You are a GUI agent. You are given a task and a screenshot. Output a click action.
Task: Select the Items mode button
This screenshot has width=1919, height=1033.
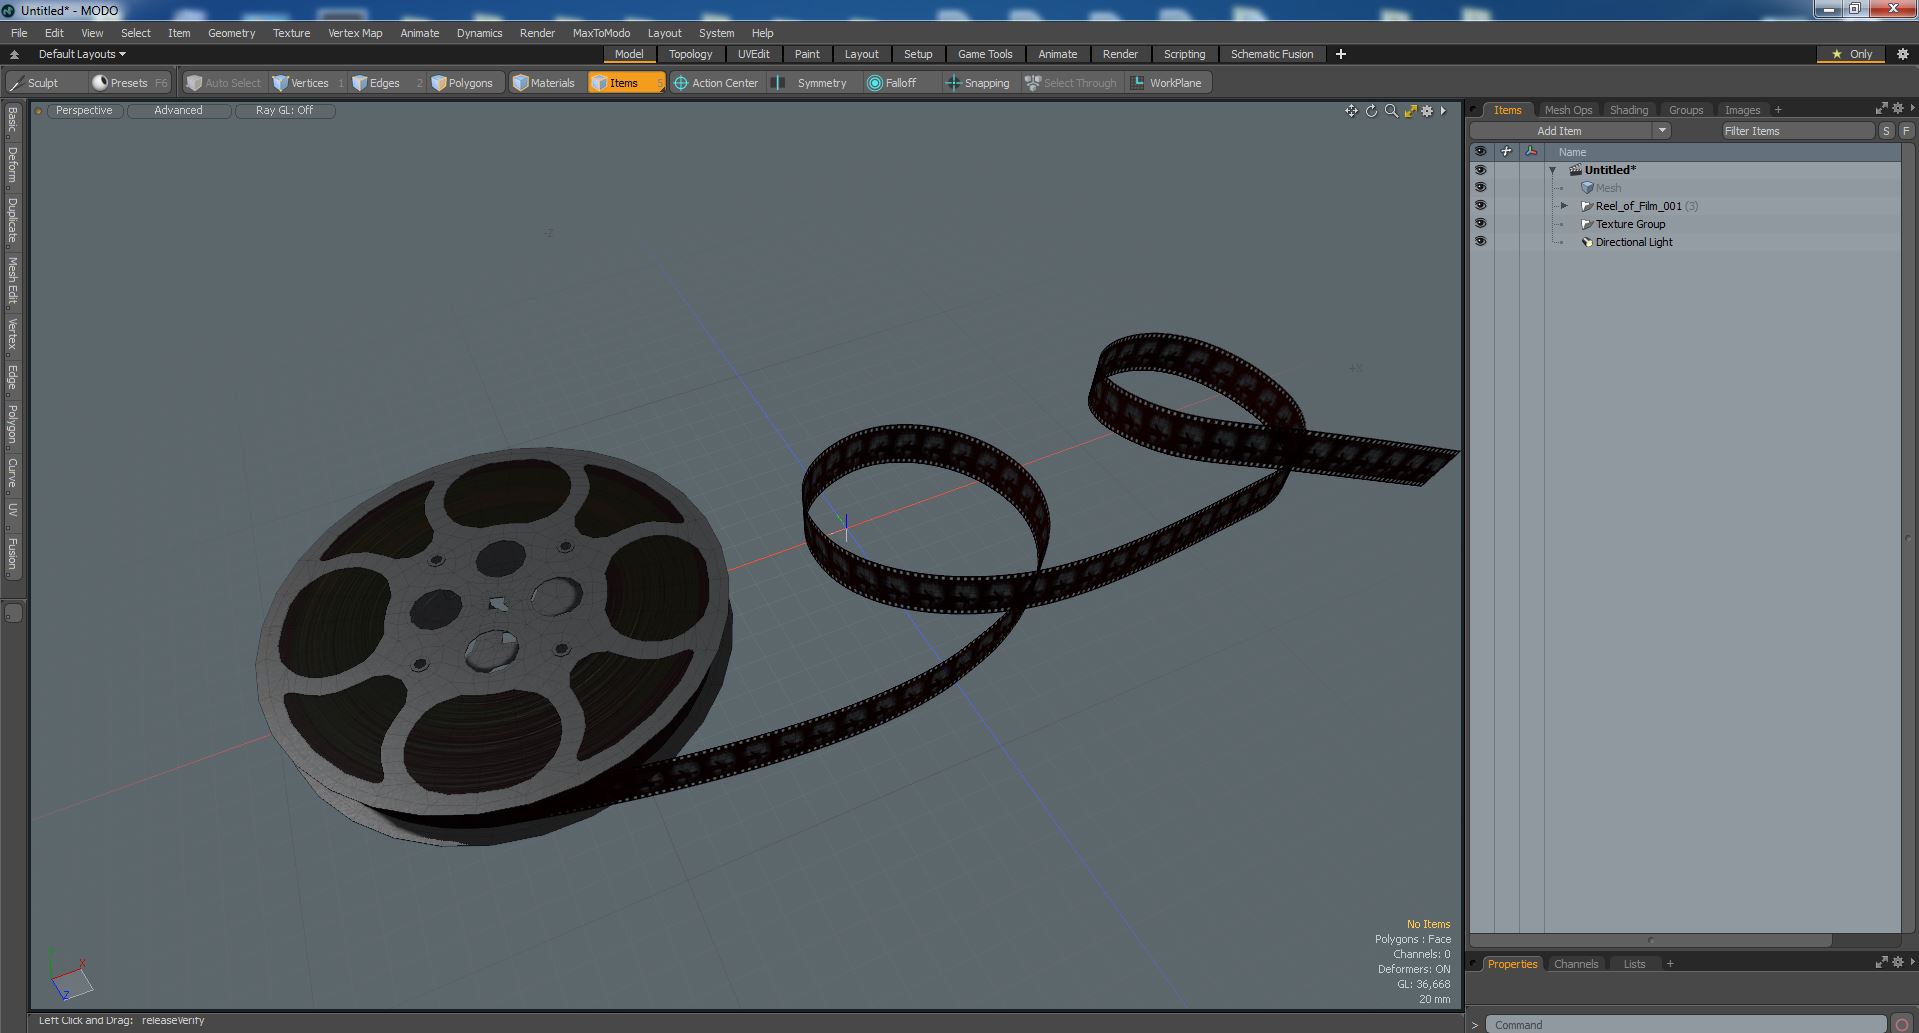[626, 83]
